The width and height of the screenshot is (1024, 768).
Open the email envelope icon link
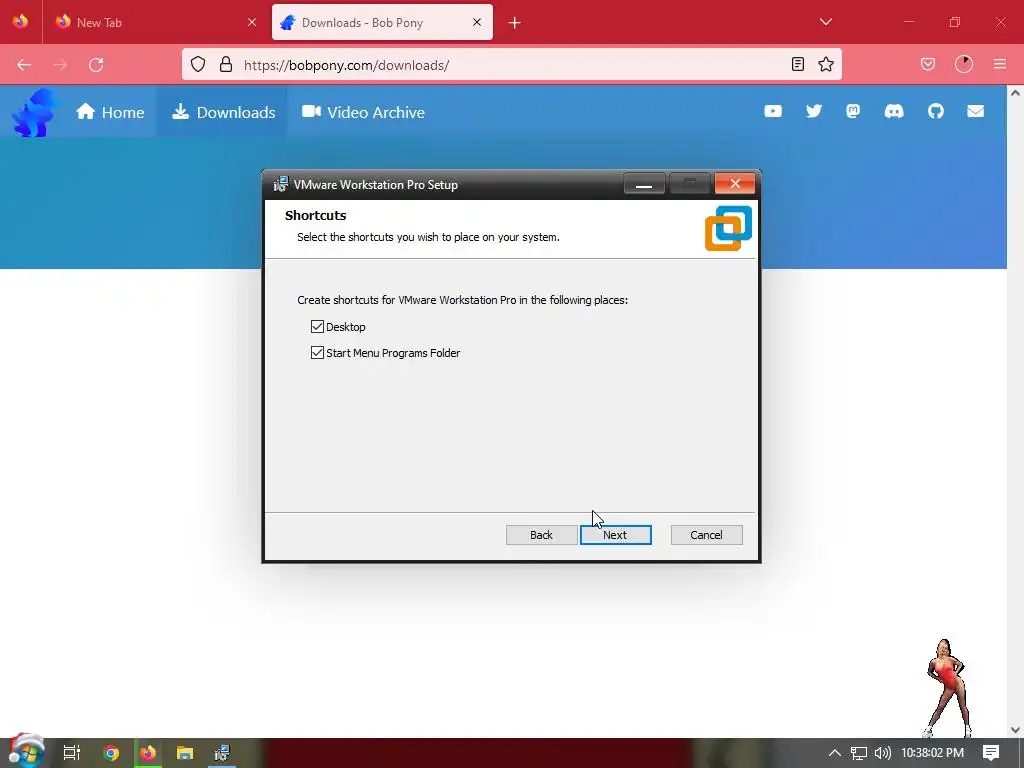tap(975, 111)
